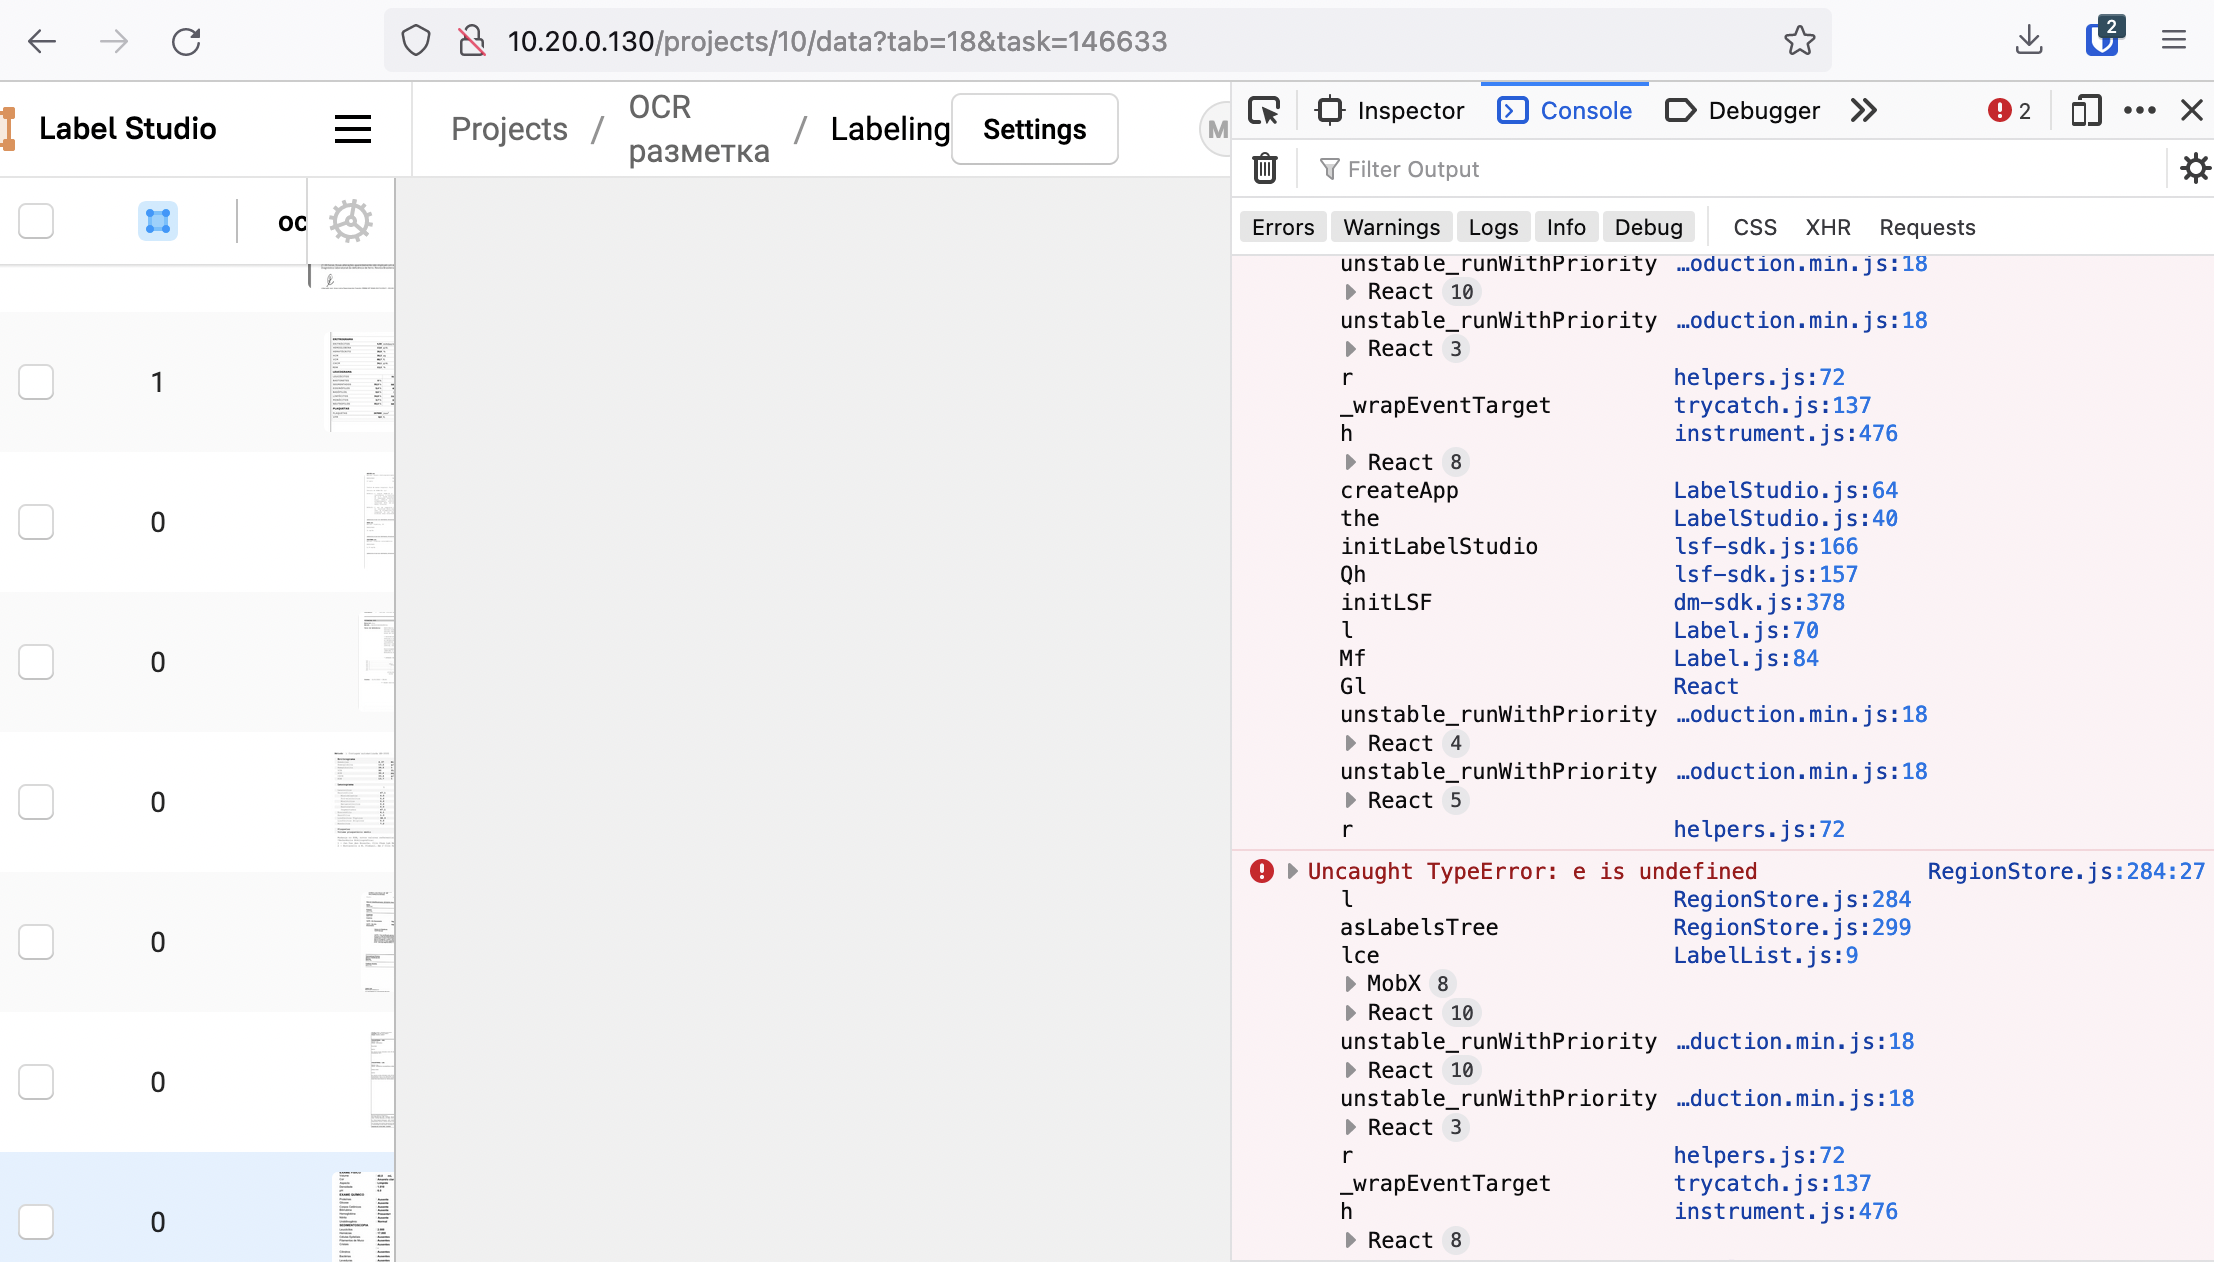This screenshot has width=2214, height=1262.
Task: Open DevTools settings with the gear icon
Action: tap(2194, 168)
